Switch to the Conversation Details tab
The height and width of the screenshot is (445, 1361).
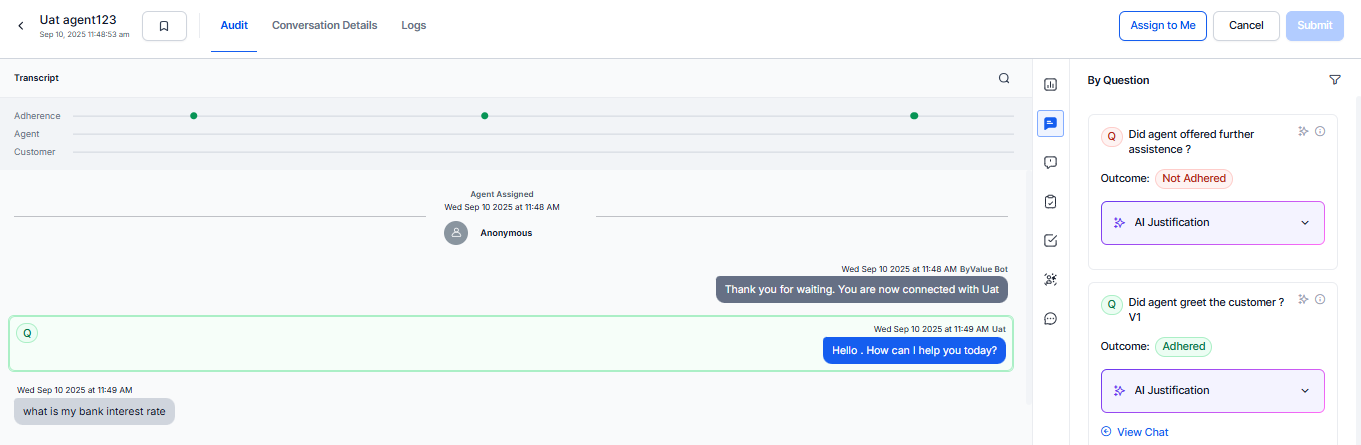coord(324,26)
